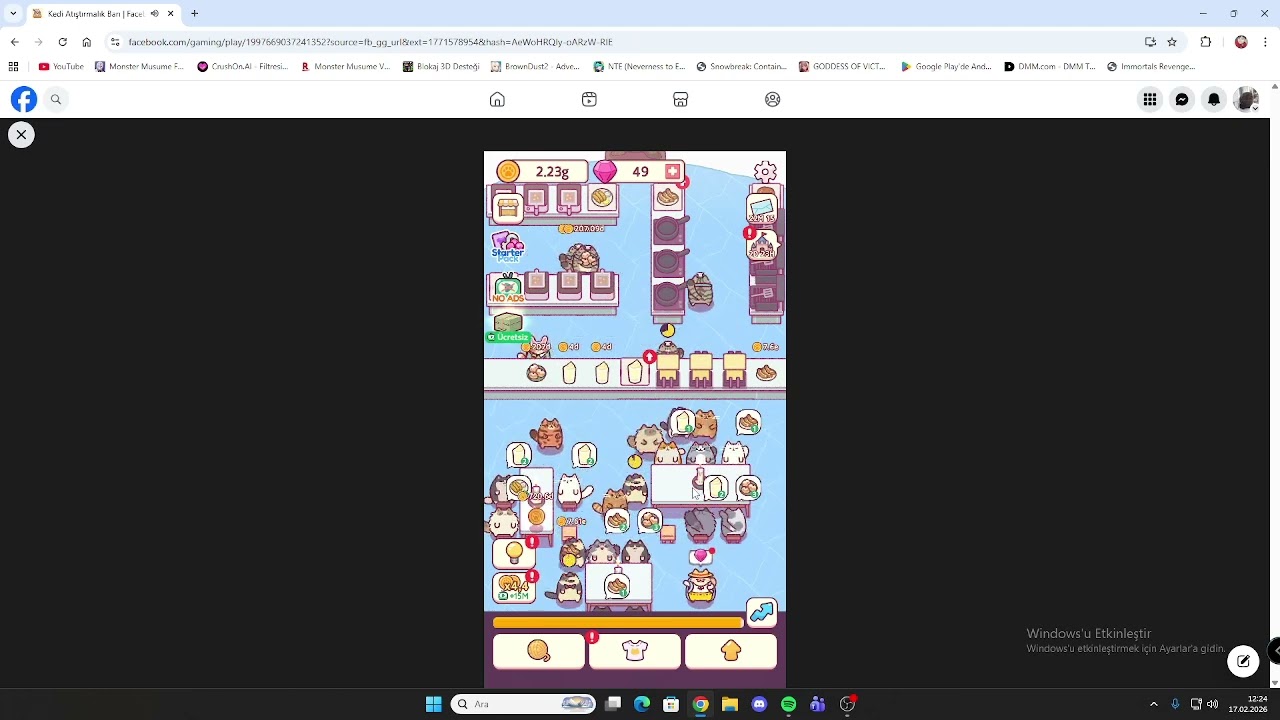Expand the tab search dropdown

[13, 14]
